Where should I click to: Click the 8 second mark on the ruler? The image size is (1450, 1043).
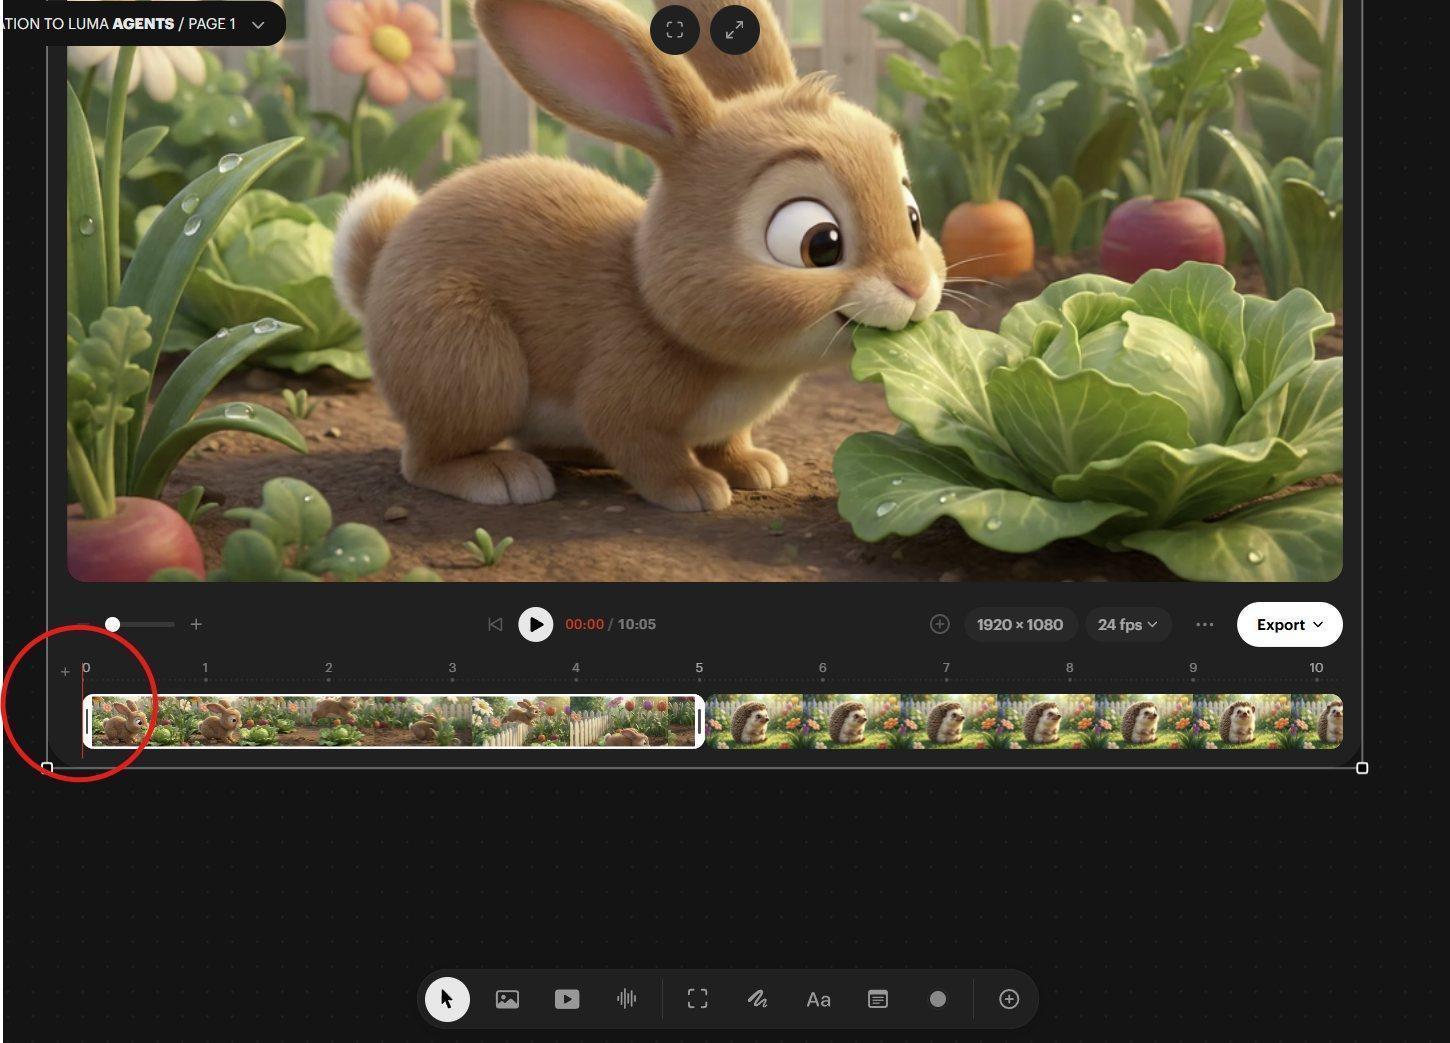(1069, 668)
